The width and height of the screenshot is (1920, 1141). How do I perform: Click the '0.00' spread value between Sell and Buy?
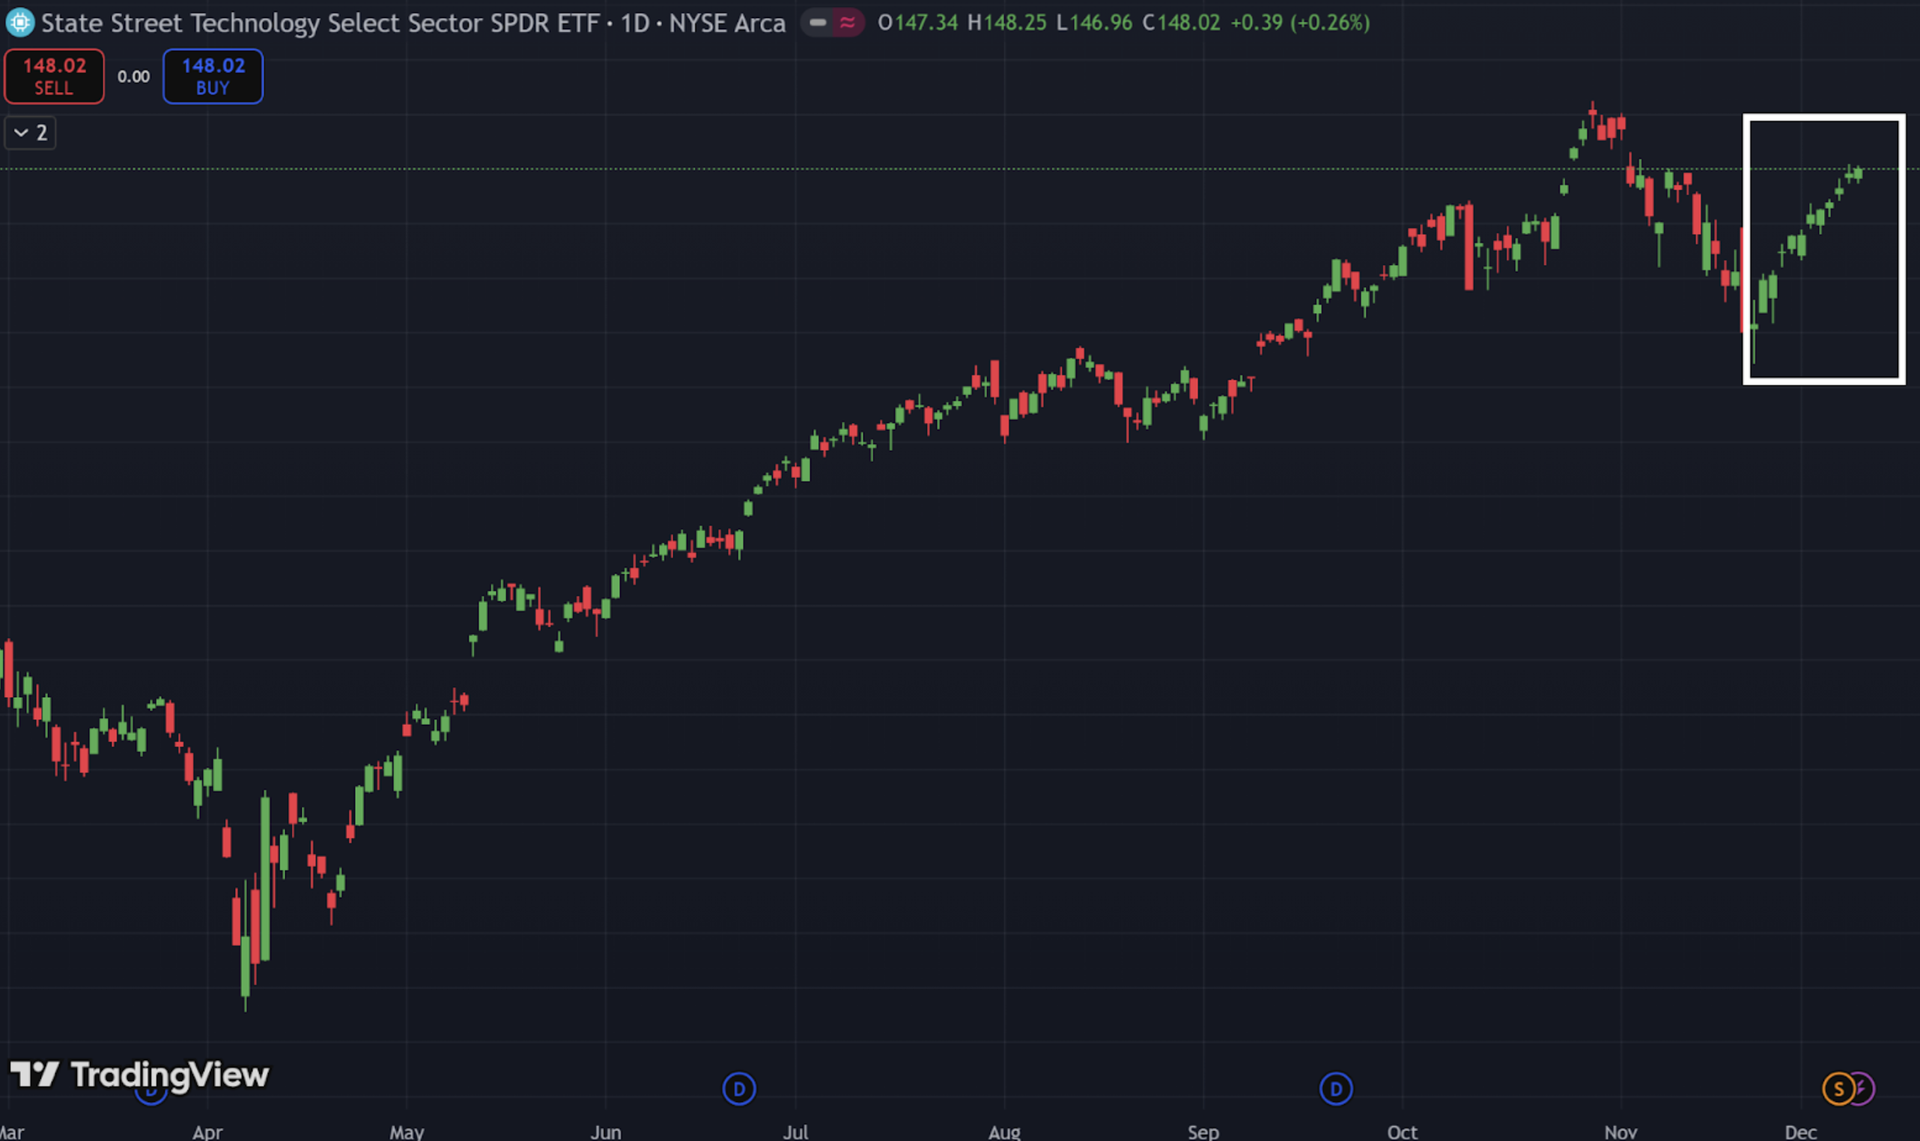pyautogui.click(x=133, y=75)
